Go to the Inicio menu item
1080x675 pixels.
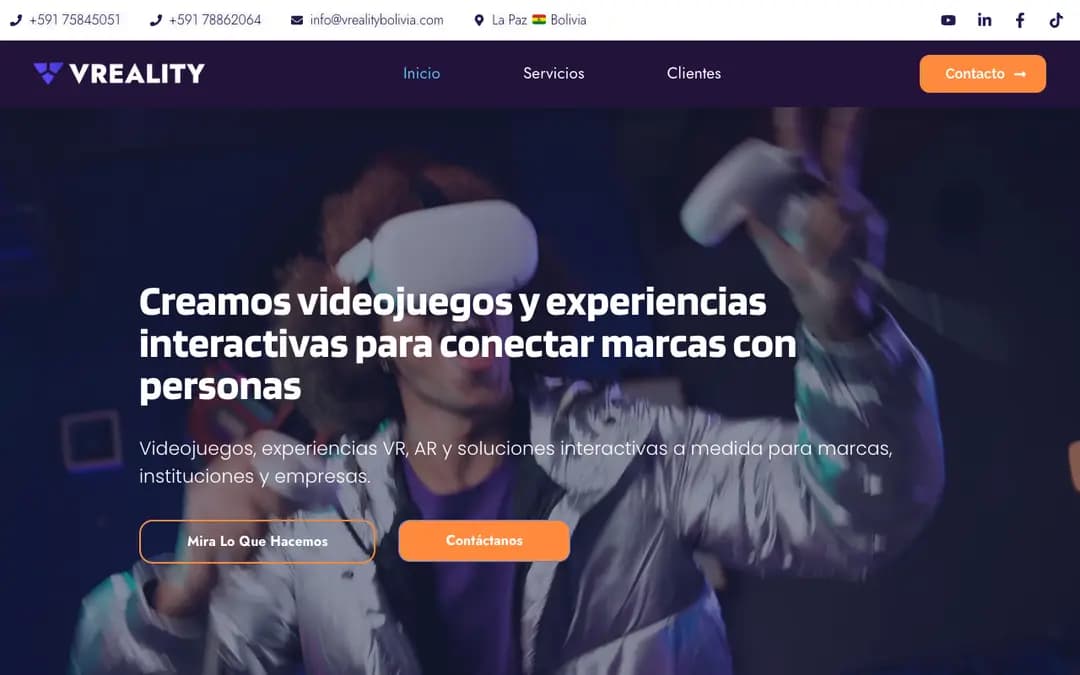(x=422, y=73)
